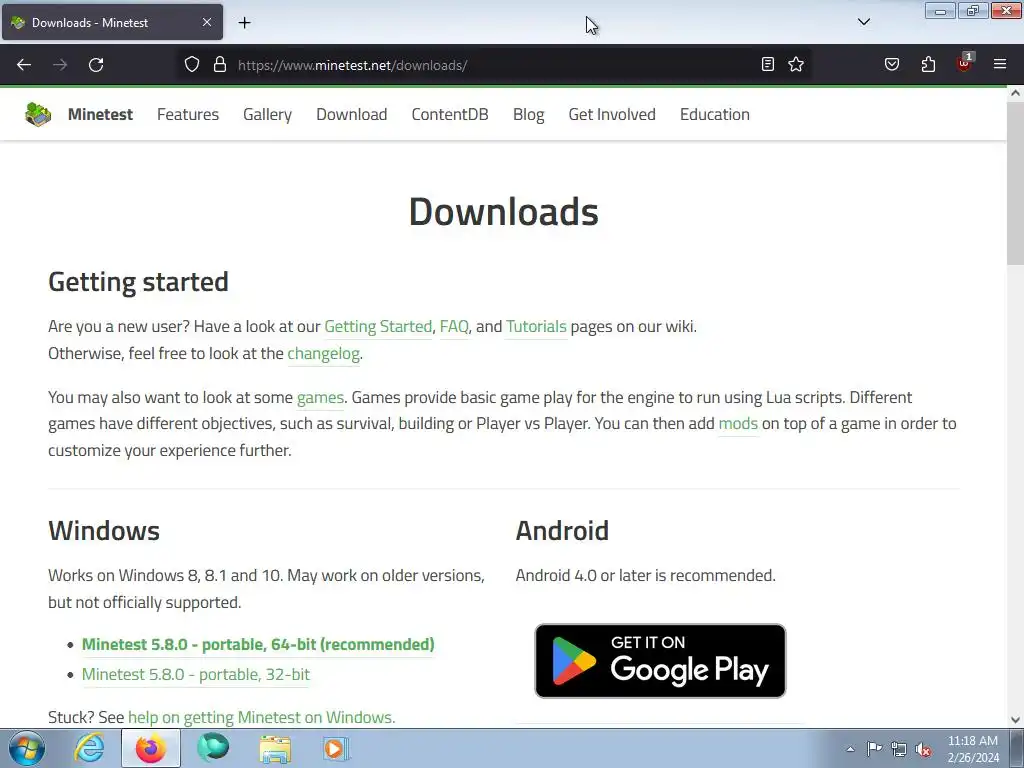Open the media player icon in taskbar
Viewport: 1024px width, 768px height.
click(336, 748)
